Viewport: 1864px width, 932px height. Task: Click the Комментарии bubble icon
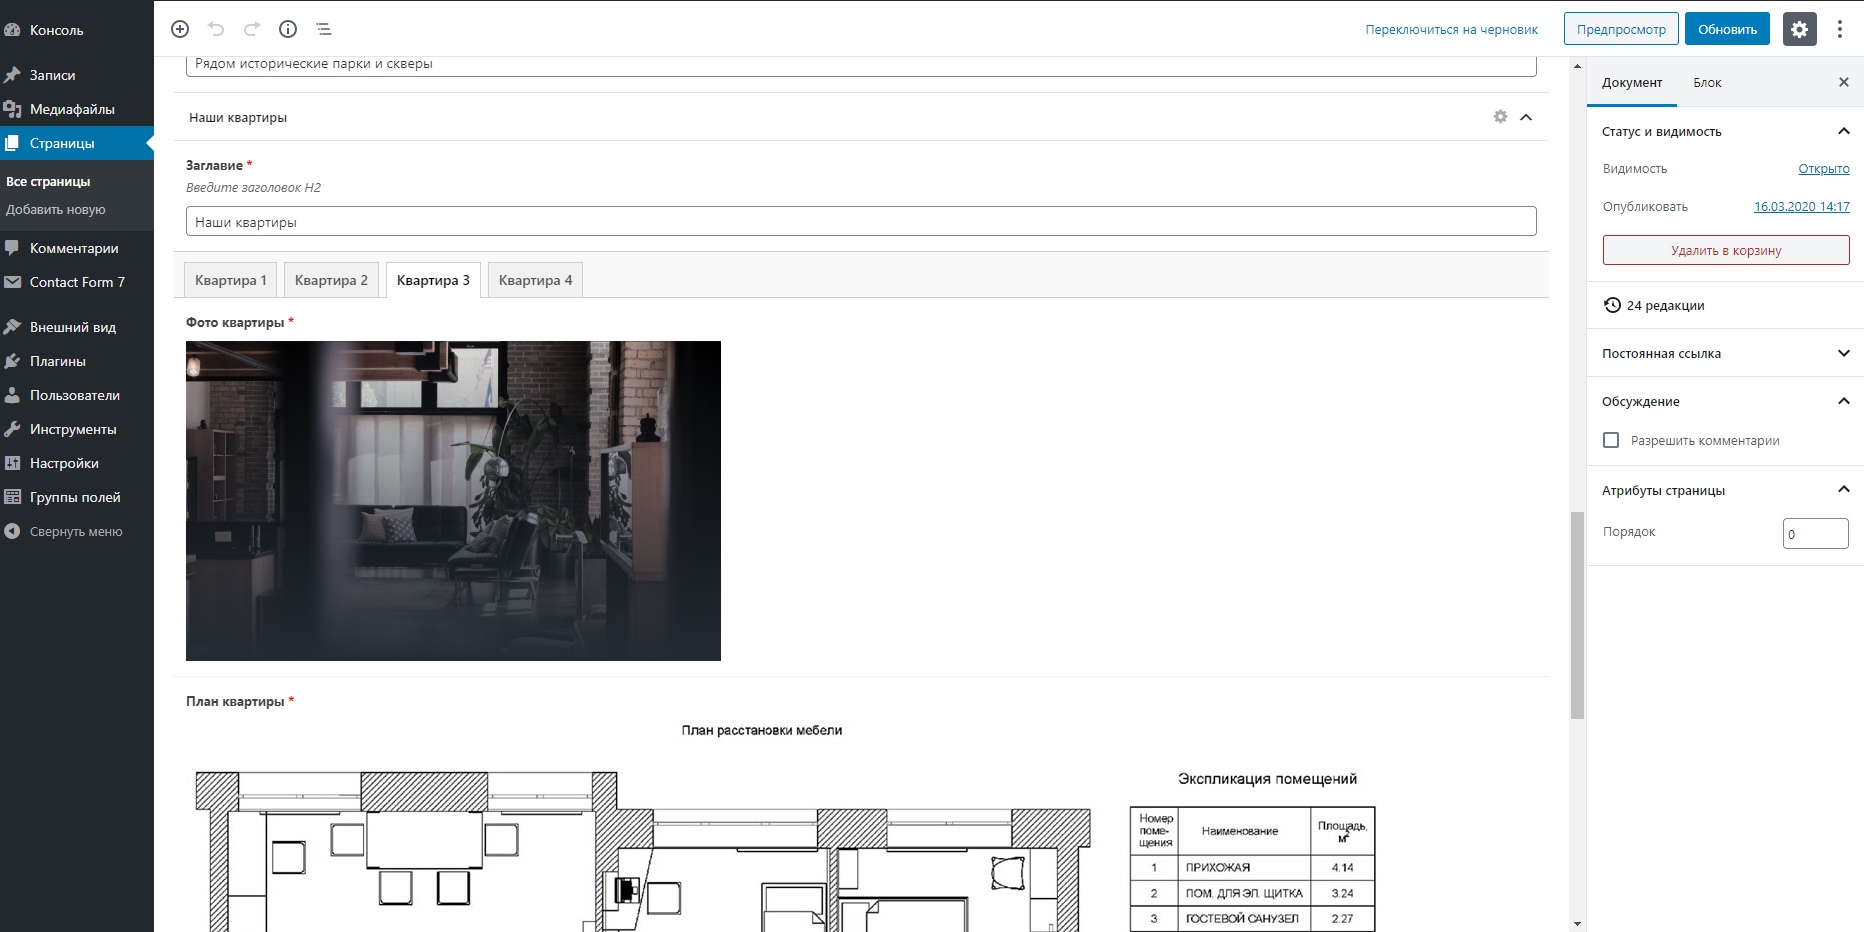(12, 248)
